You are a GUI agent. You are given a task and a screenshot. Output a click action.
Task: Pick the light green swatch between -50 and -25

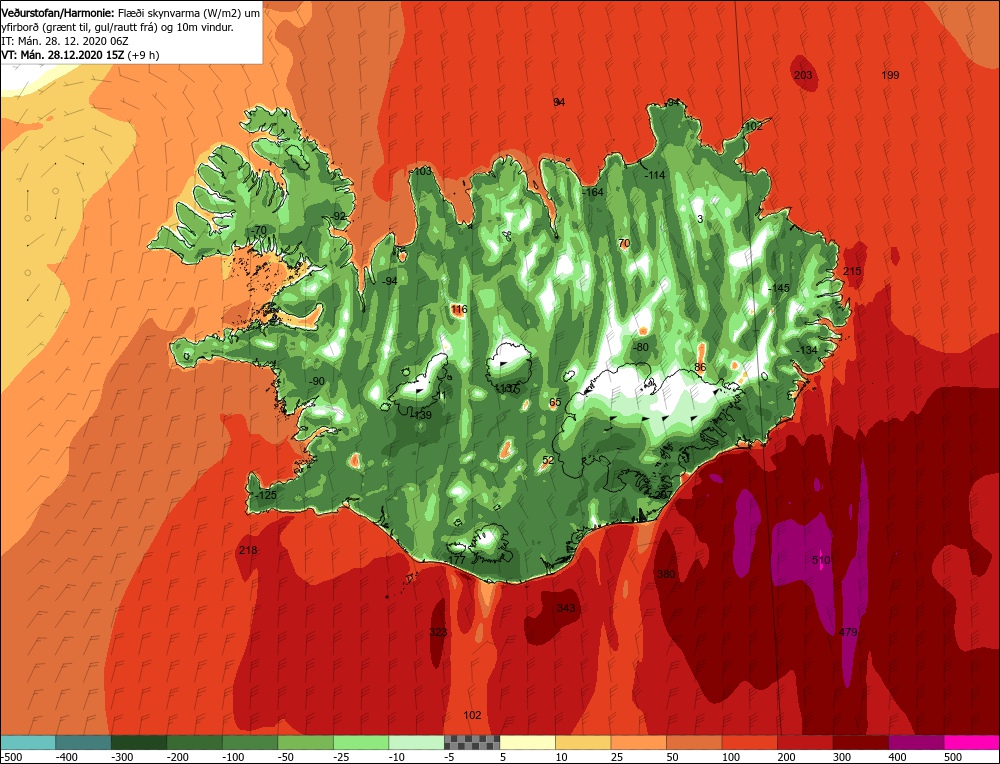tap(305, 742)
